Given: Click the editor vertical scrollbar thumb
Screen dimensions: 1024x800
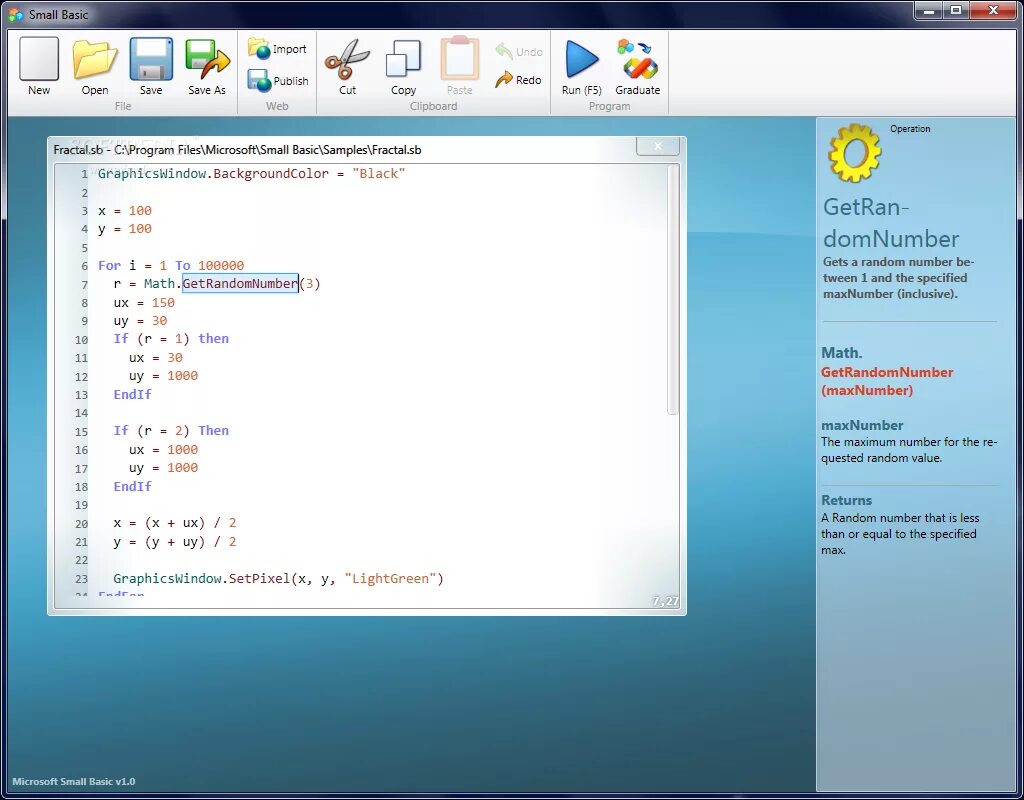Looking at the screenshot, I should pos(672,290).
